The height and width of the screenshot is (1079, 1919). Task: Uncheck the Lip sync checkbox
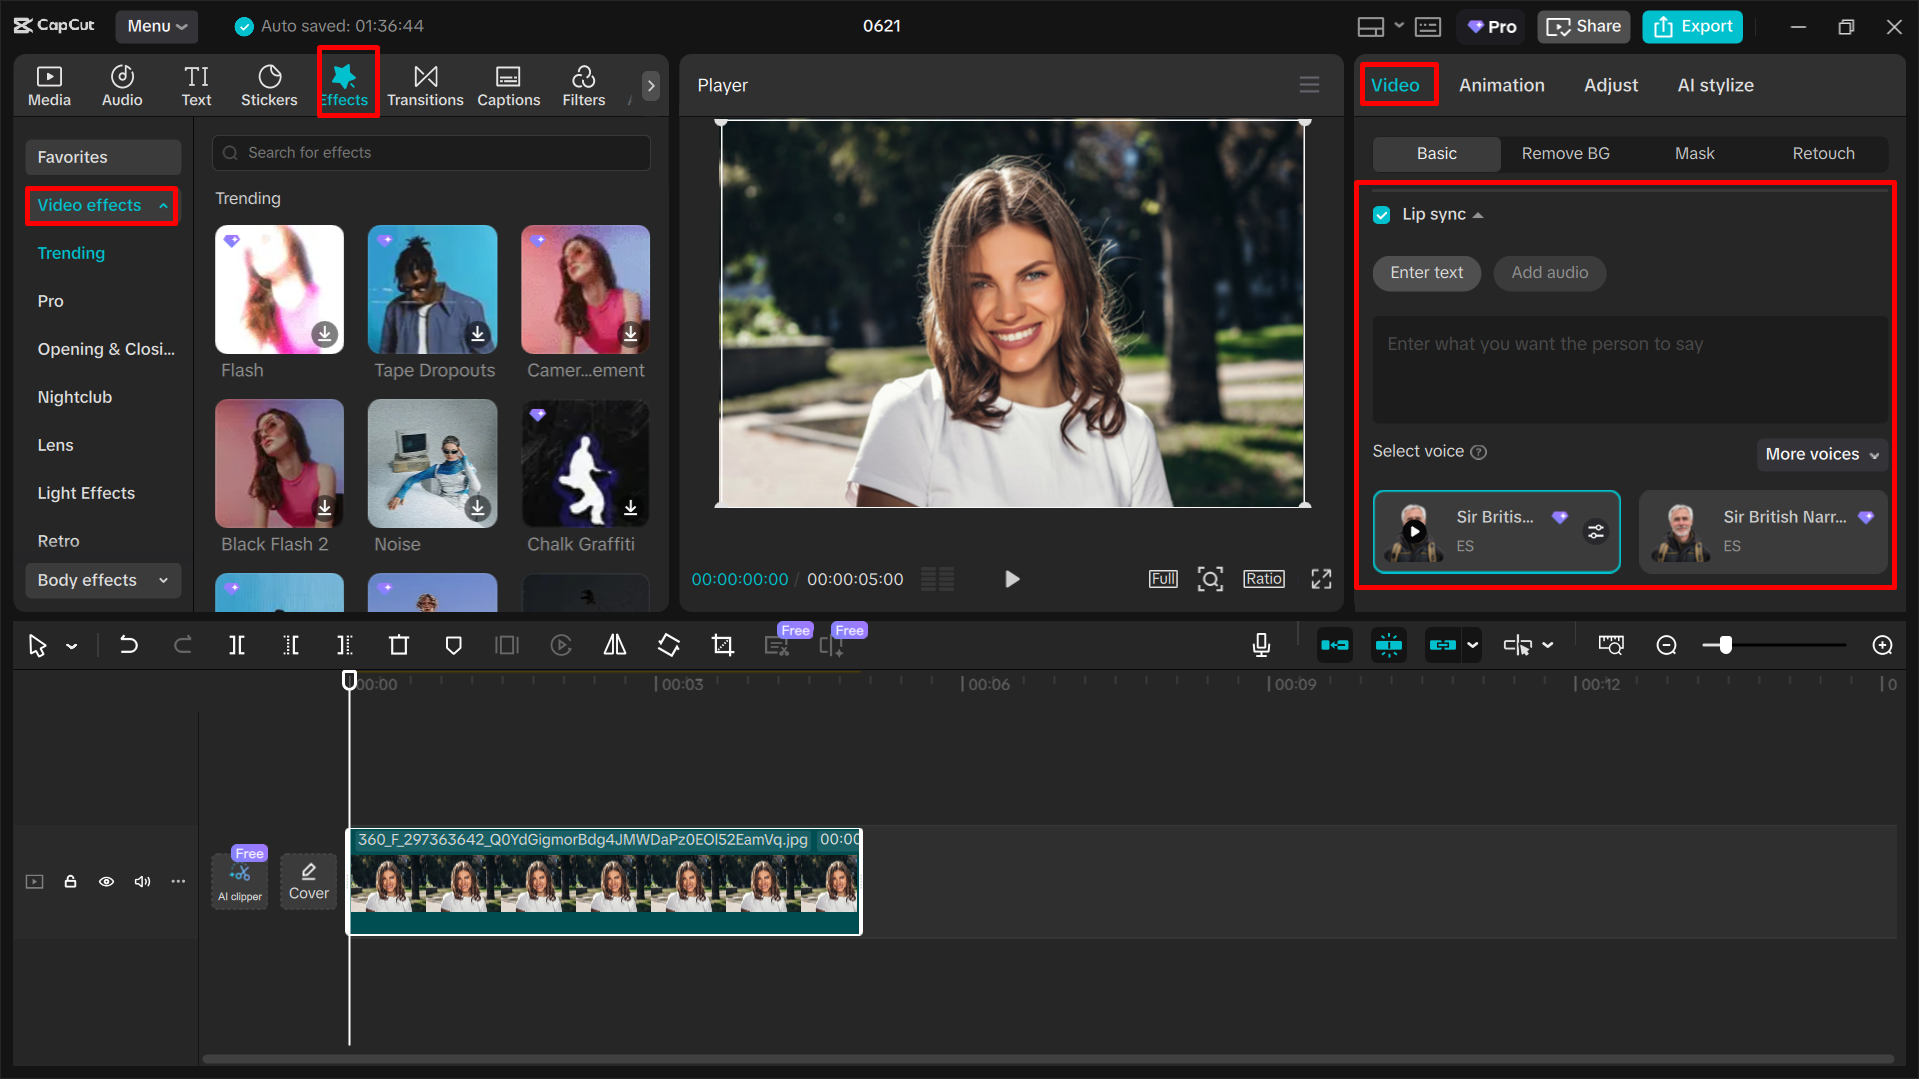(1381, 214)
